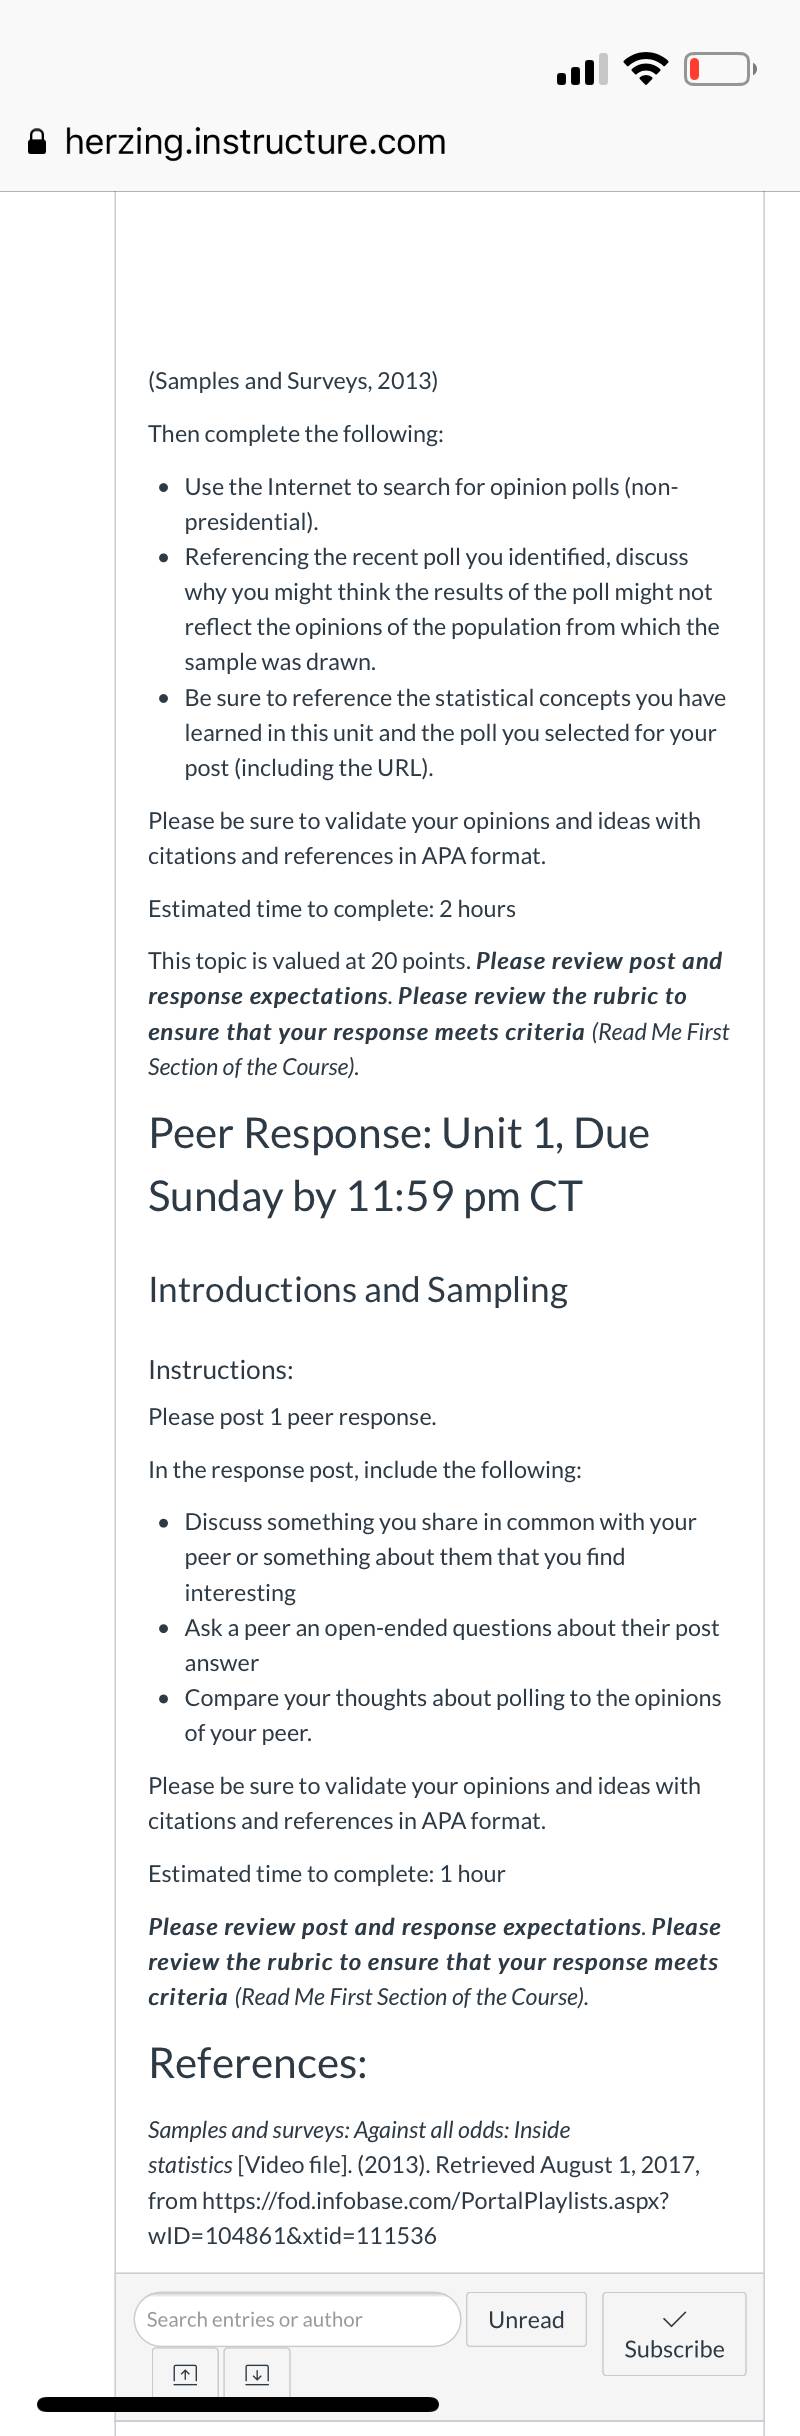
Task: Tap the padlock icon beside the site address
Action: (x=37, y=143)
